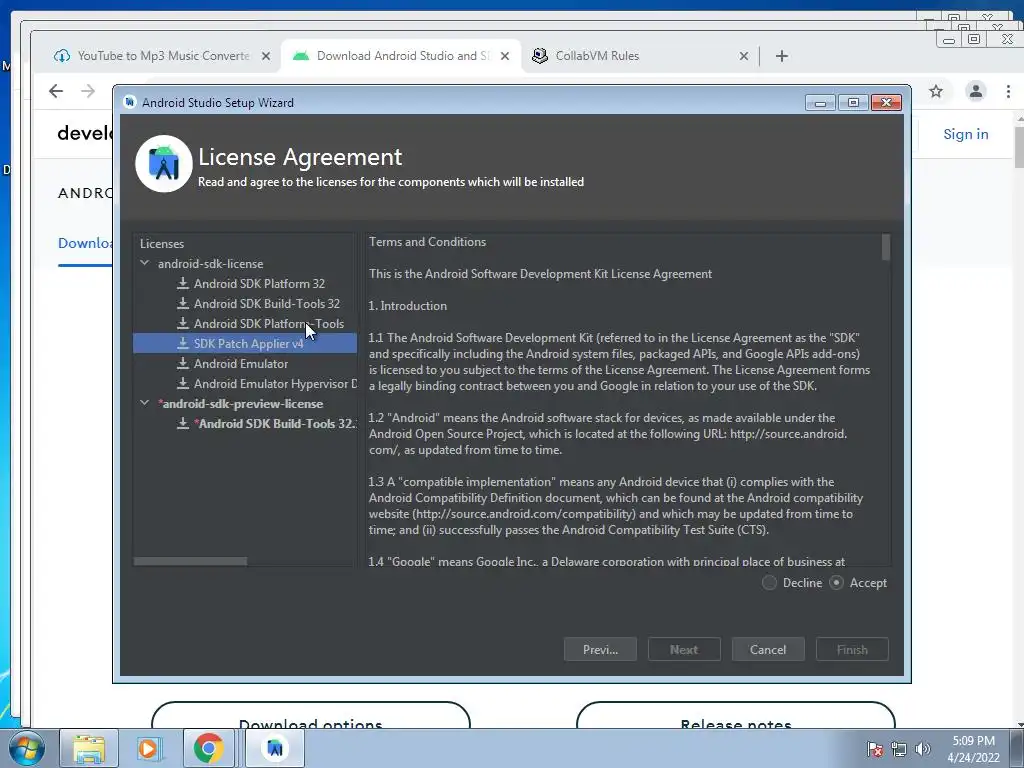
Task: Click 'Terms and Conditions' heading text
Action: point(427,242)
